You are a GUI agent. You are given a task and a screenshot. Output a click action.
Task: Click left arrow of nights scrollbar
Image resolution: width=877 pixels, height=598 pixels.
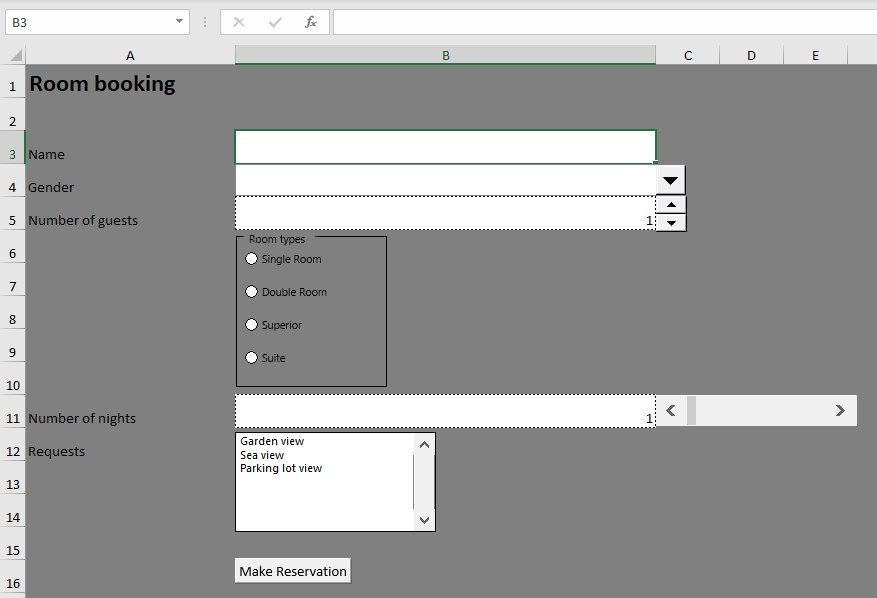coord(671,410)
